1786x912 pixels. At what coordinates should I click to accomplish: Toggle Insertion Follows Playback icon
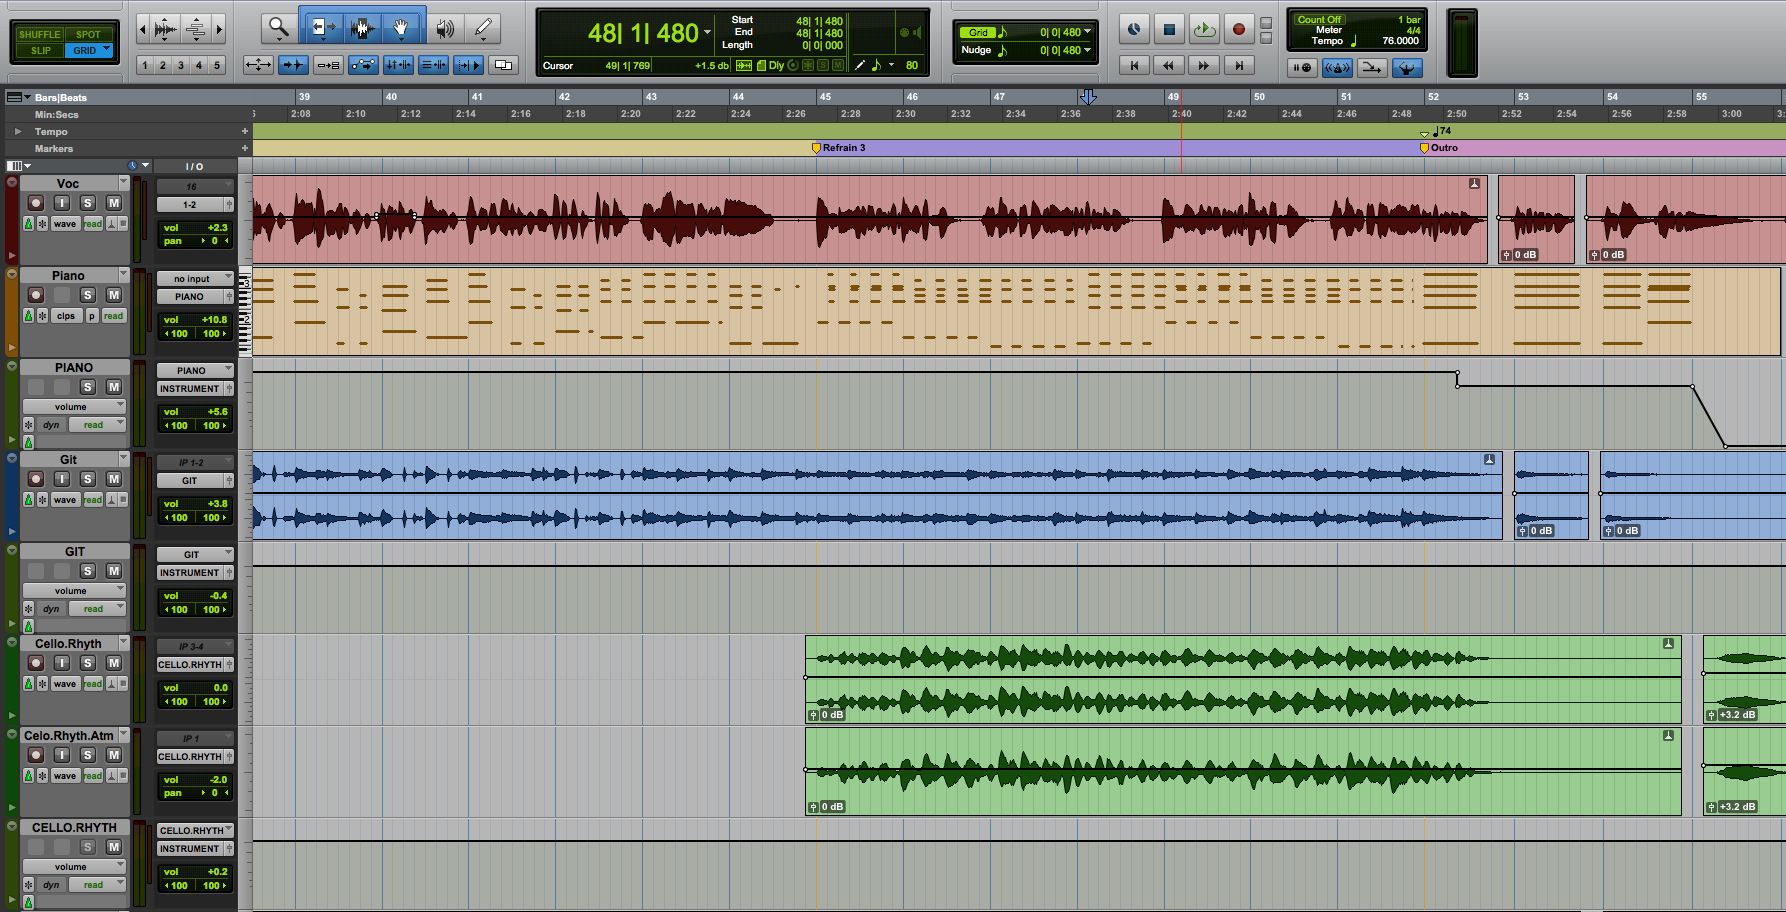(x=468, y=65)
